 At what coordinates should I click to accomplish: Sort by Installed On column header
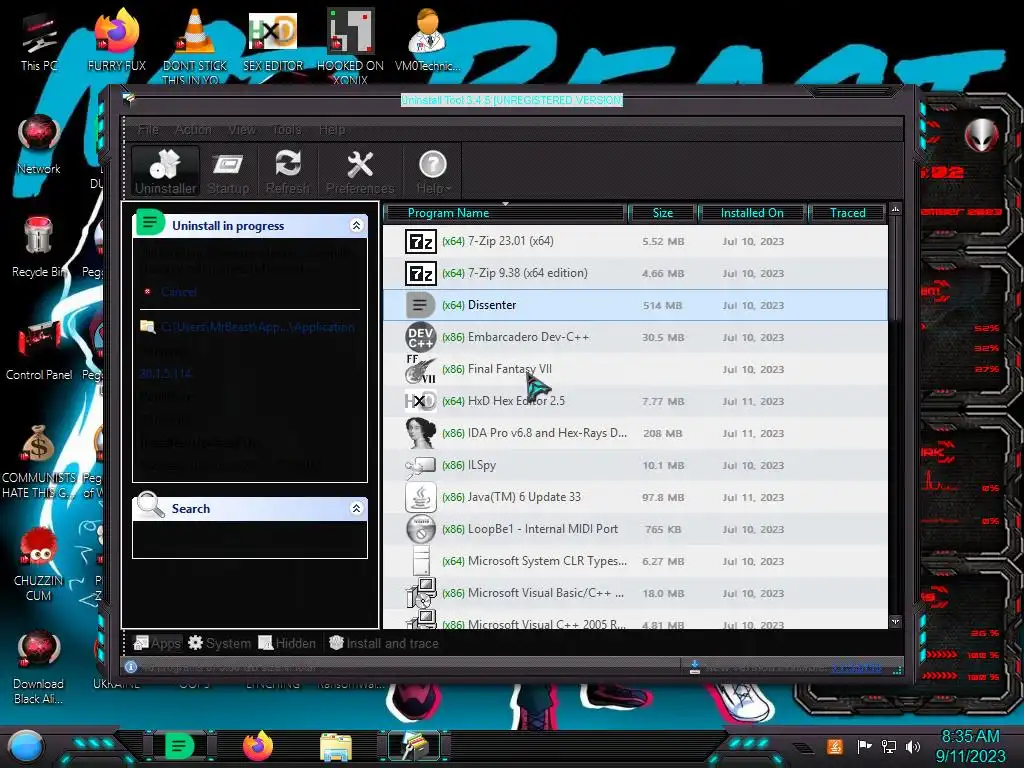click(x=752, y=213)
